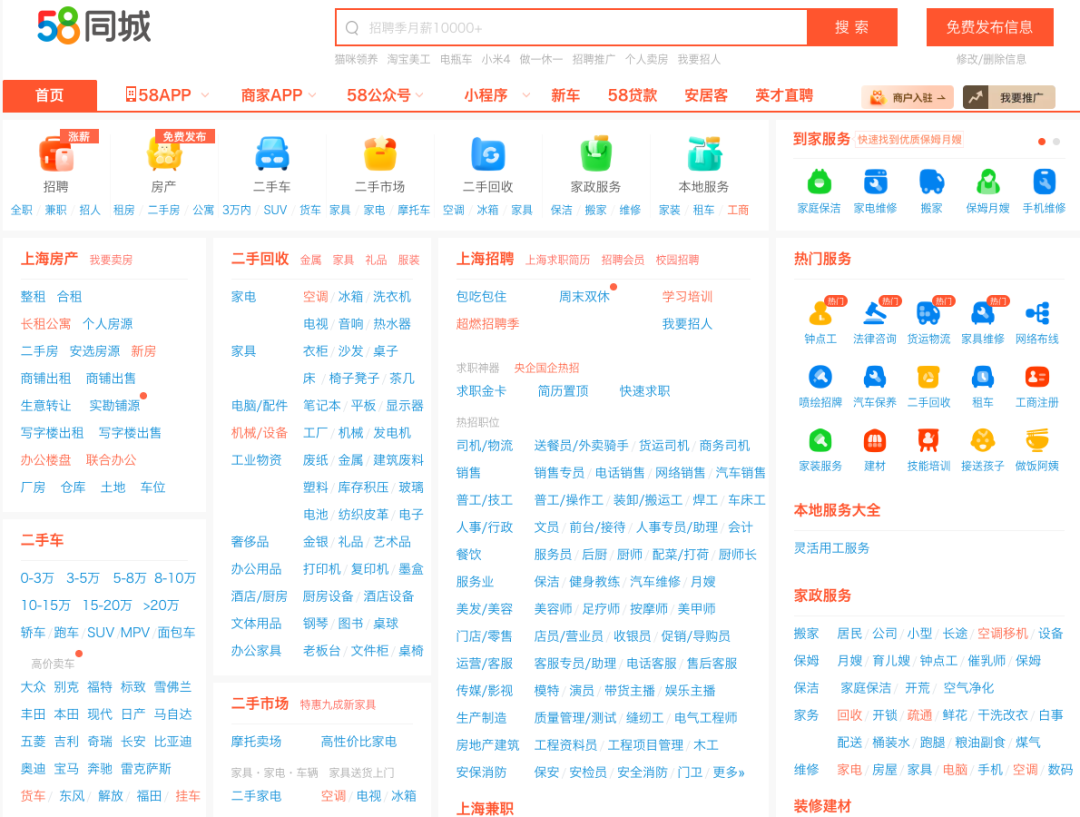Screen dimensions: 1080x817
Task: Open the 招聘 recruitment icon
Action: [x=56, y=154]
